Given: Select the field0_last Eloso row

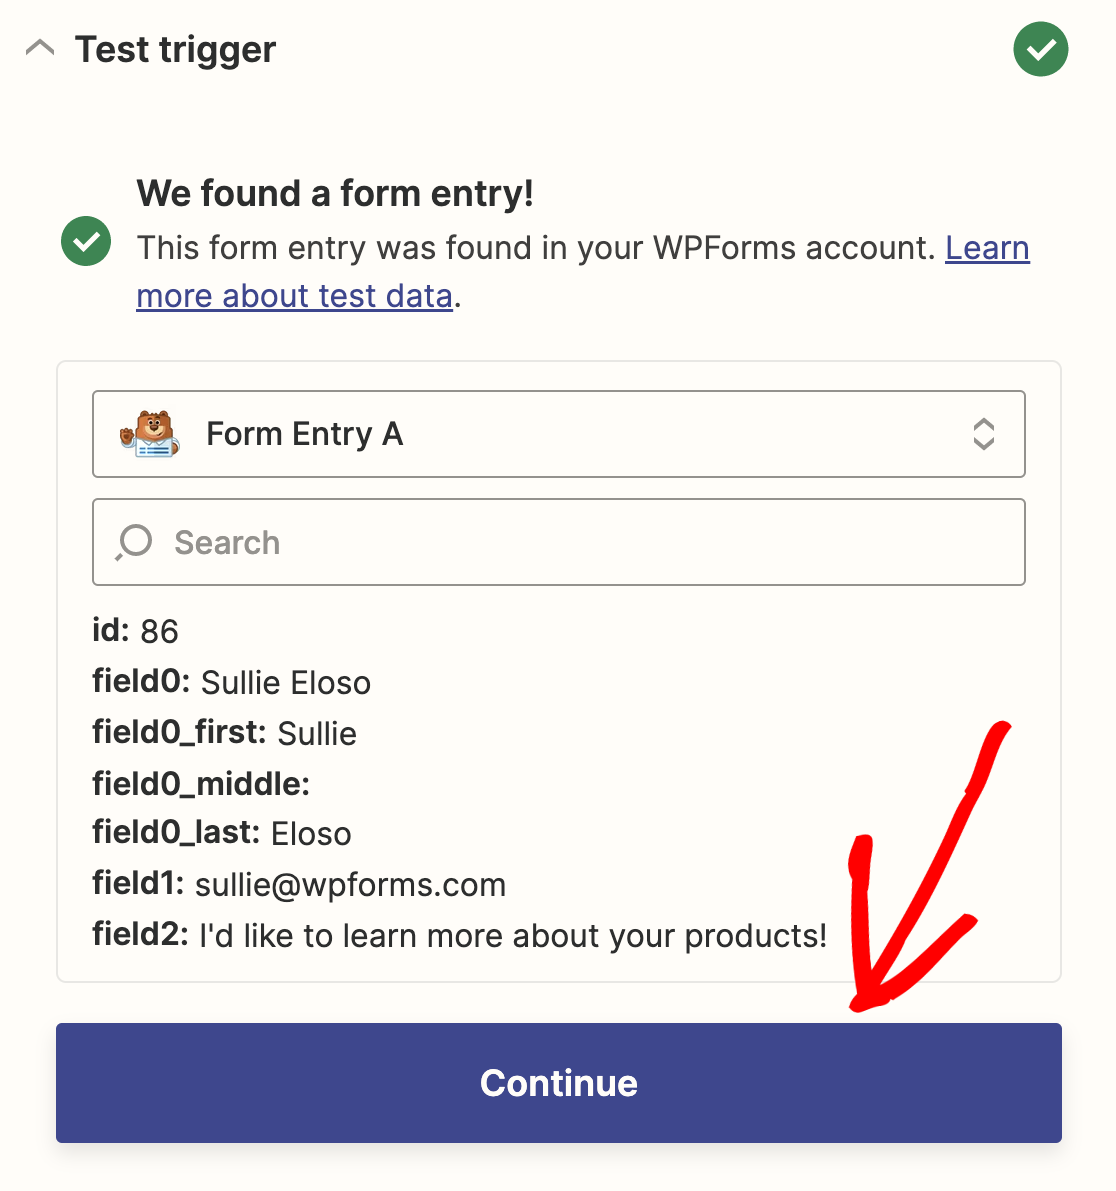Looking at the screenshot, I should coord(222,833).
